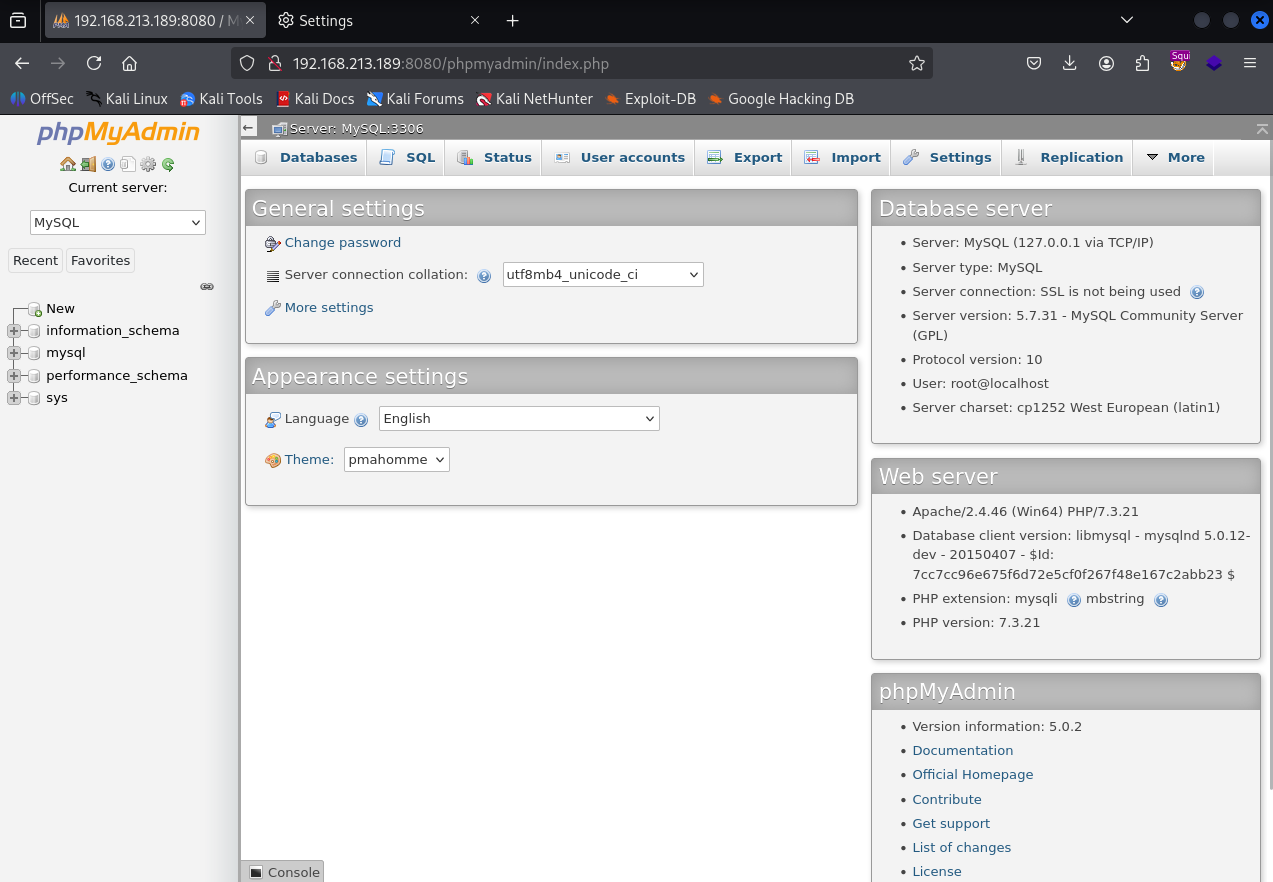This screenshot has width=1273, height=882.
Task: Click the log out door icon
Action: coord(88,164)
